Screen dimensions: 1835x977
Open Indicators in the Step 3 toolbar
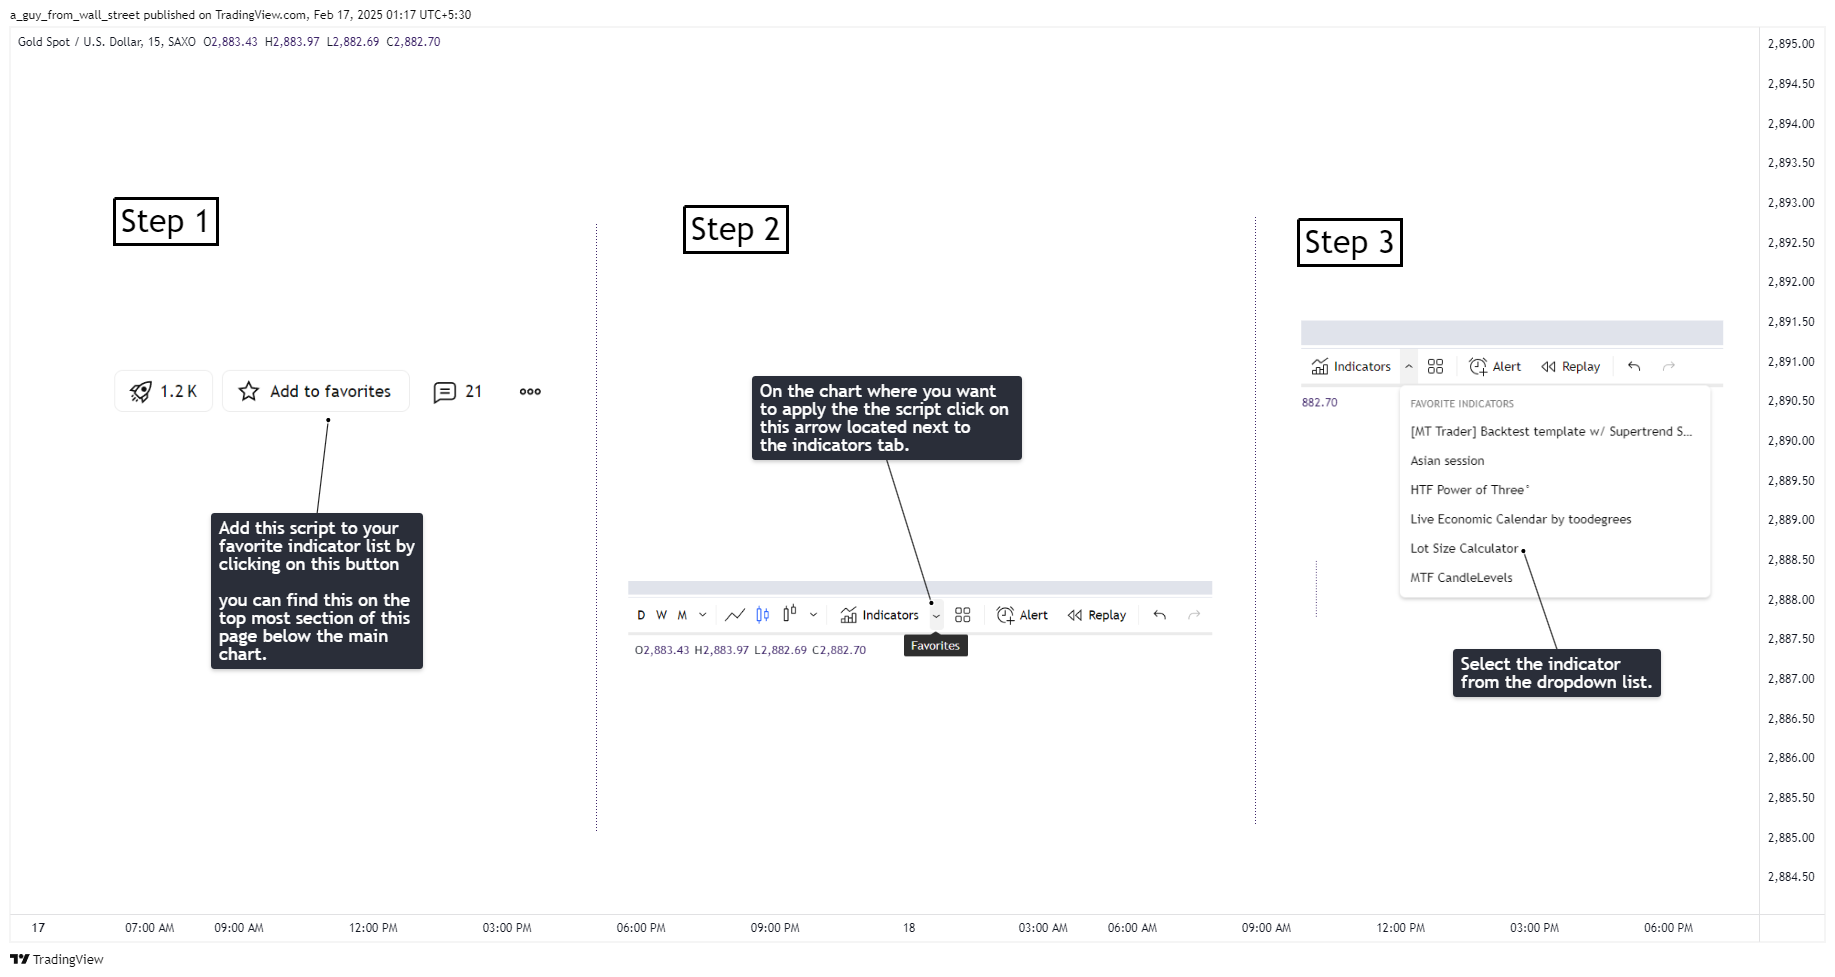click(x=1351, y=367)
